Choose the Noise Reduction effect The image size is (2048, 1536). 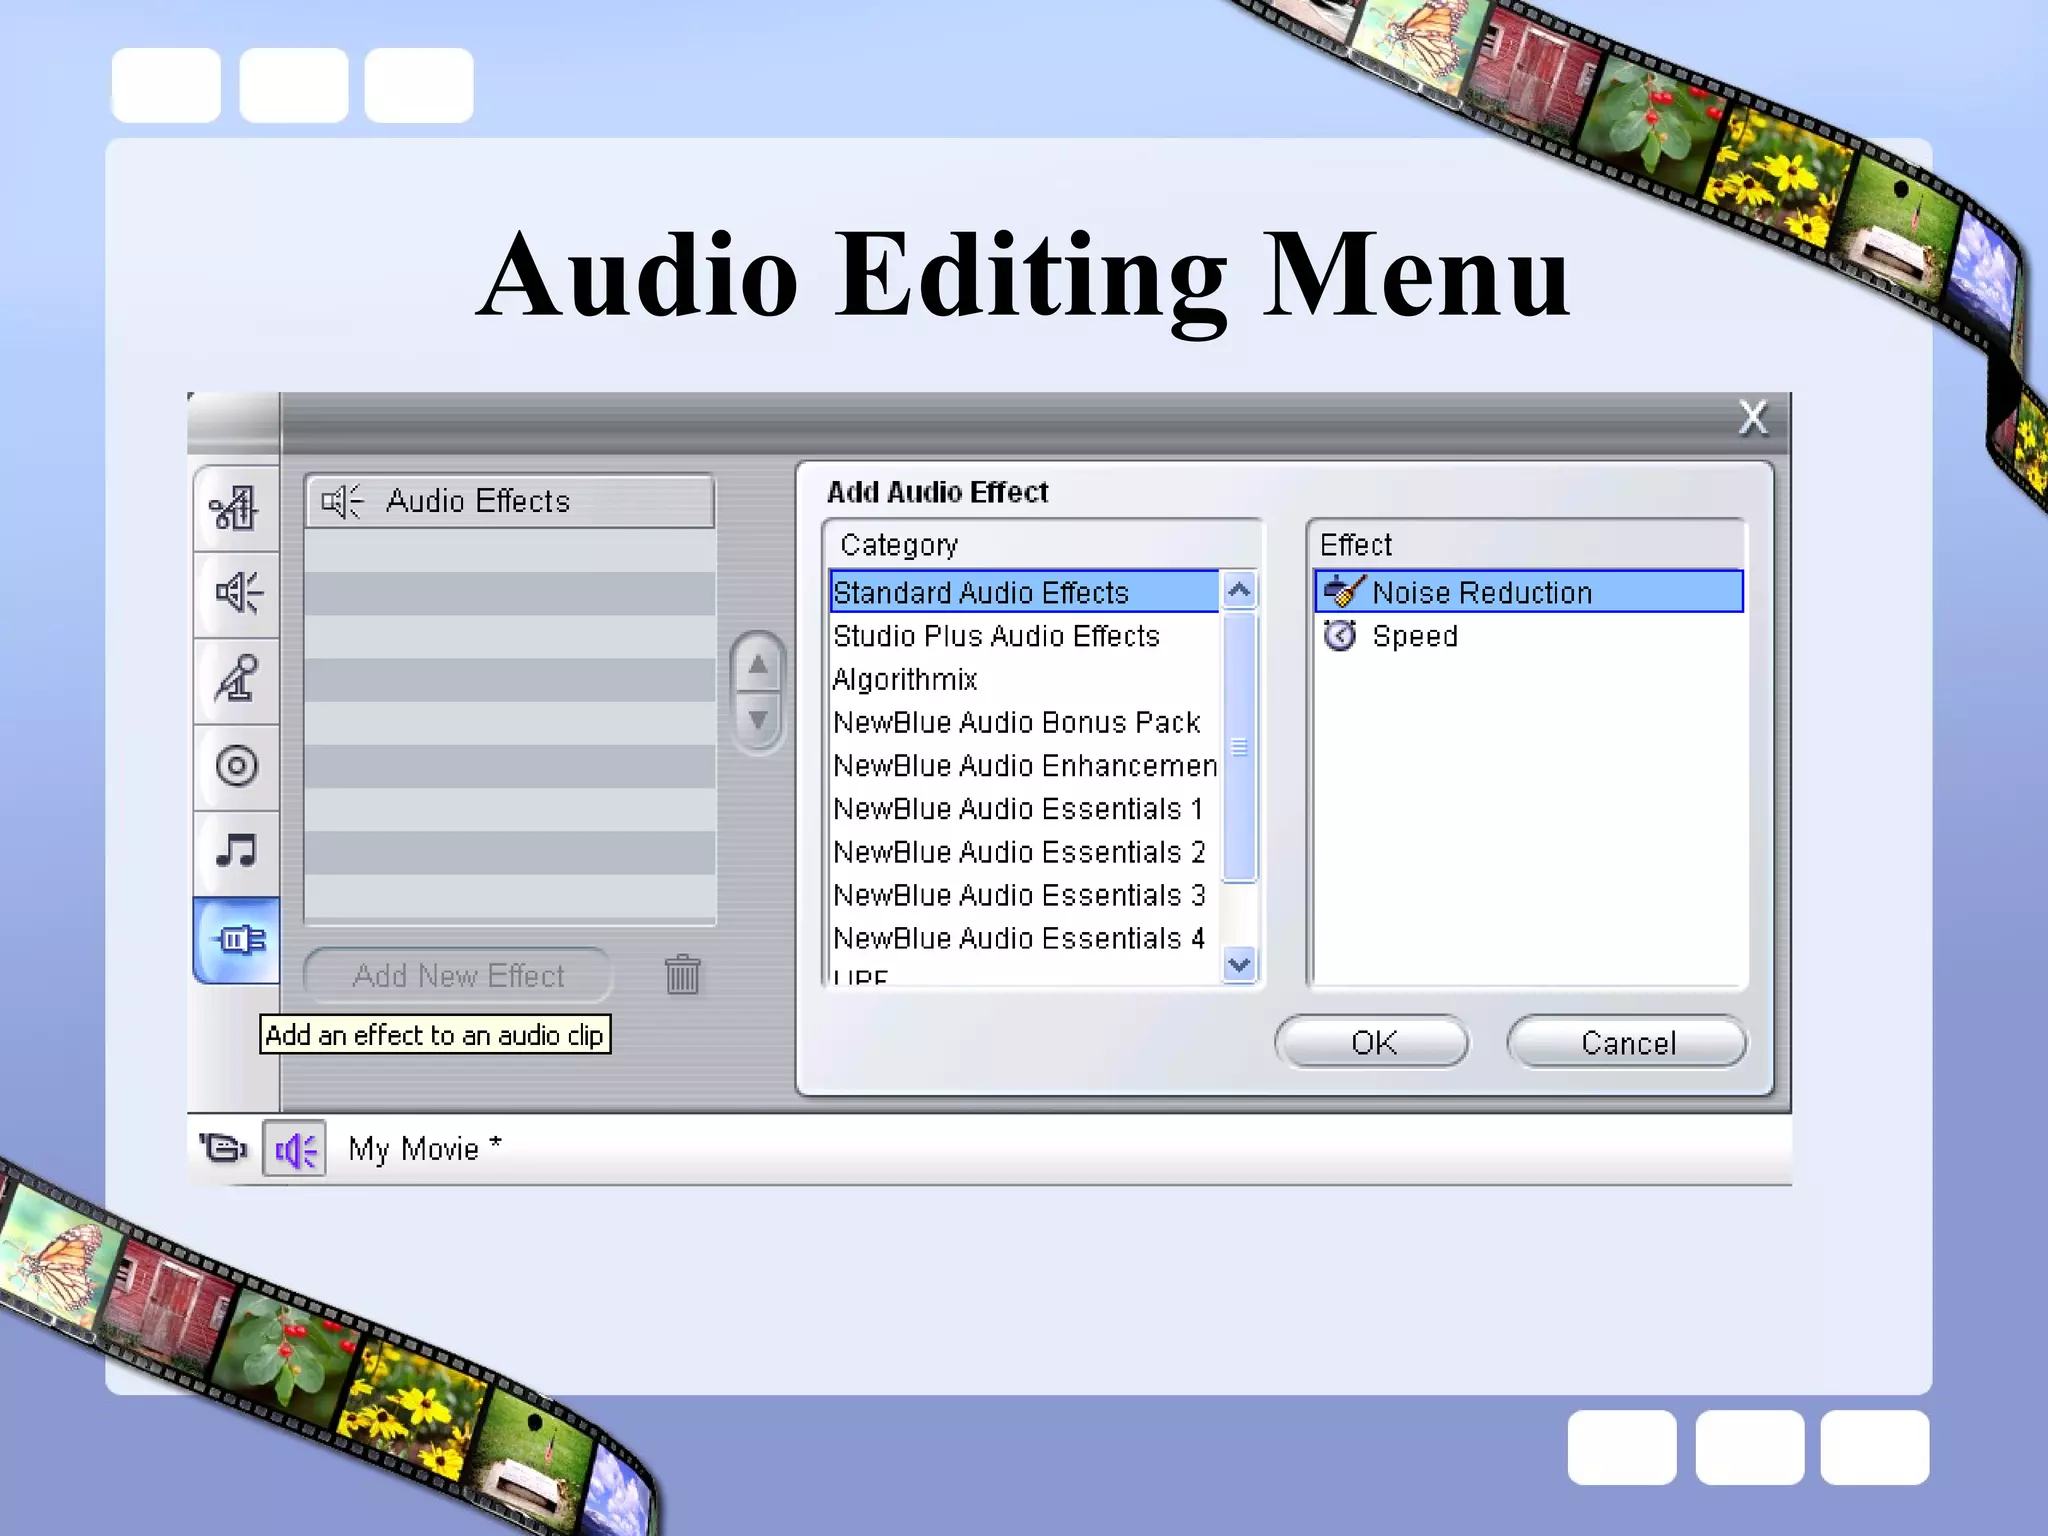[1529, 592]
